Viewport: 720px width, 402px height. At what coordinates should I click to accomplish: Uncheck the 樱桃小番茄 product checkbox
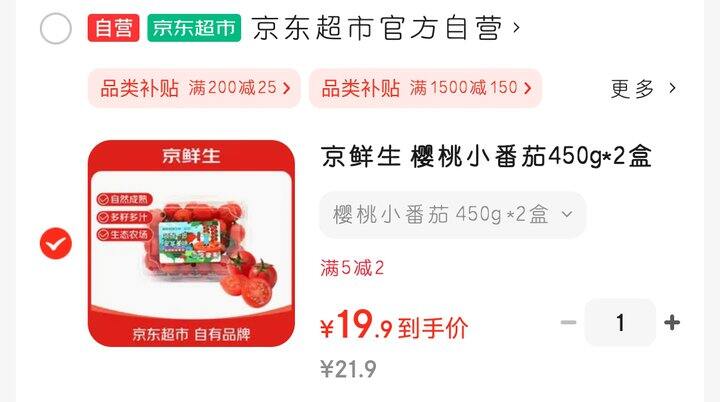56,243
